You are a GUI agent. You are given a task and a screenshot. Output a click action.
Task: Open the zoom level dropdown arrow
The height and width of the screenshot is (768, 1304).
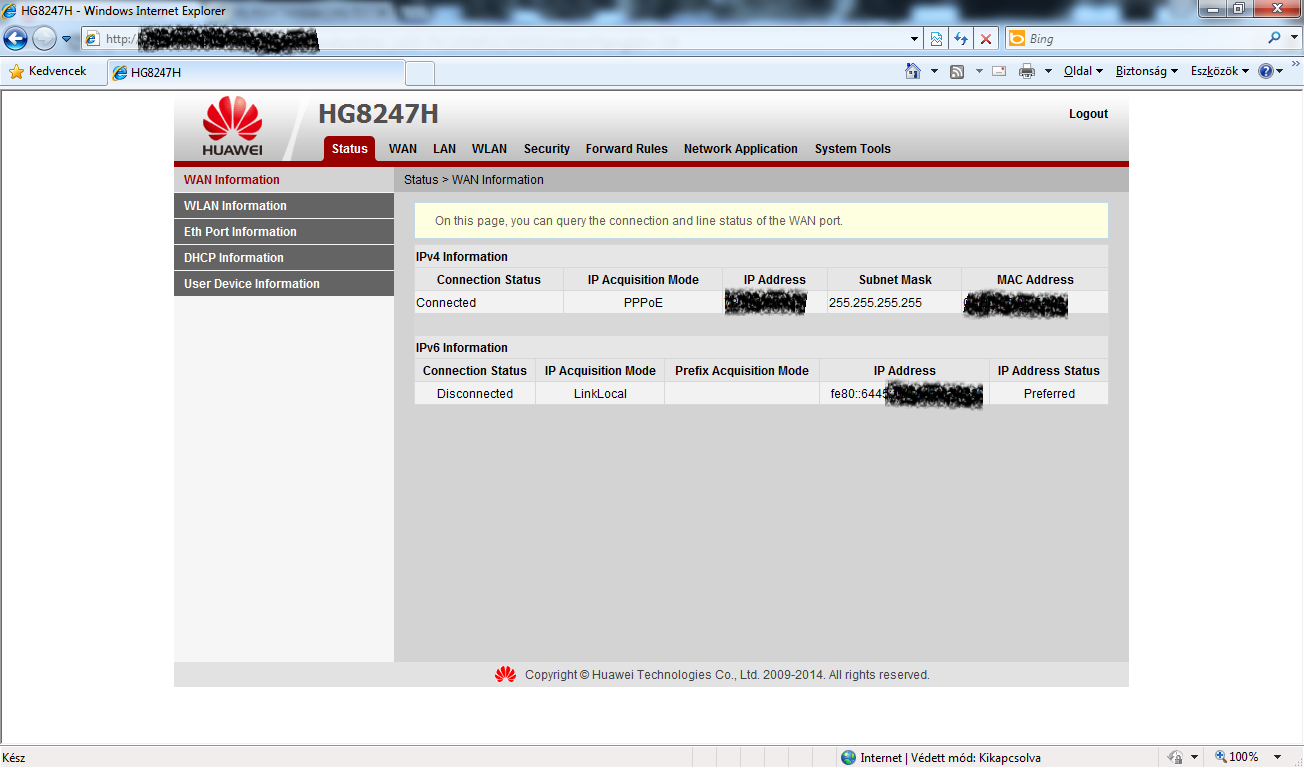point(1278,757)
